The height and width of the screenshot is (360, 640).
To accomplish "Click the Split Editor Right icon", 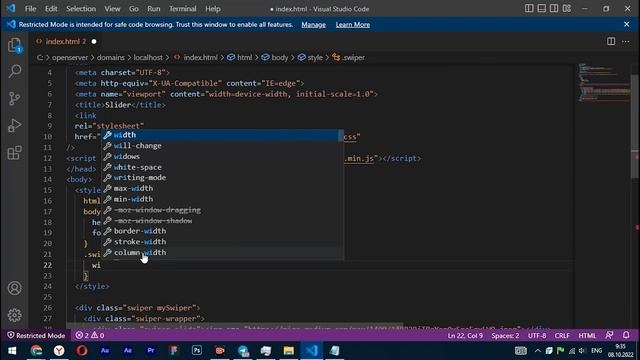I will click(611, 41).
